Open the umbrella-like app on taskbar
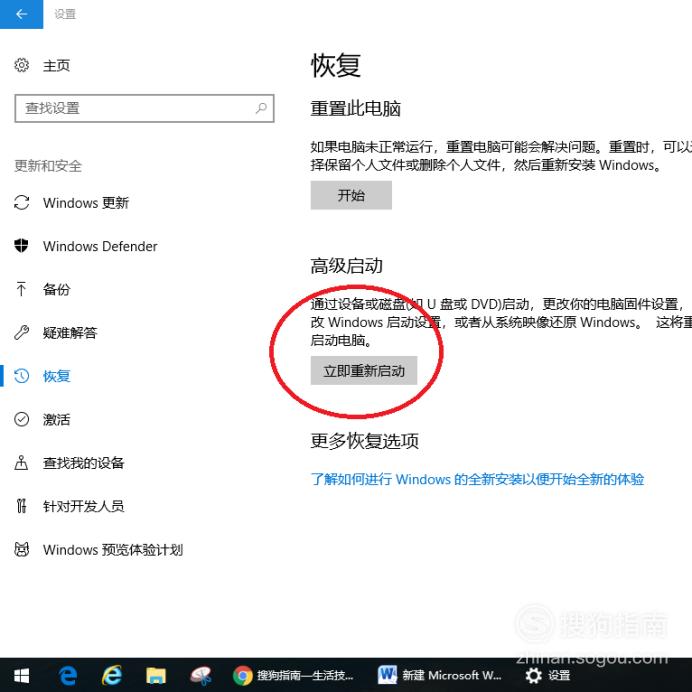The width and height of the screenshot is (692, 692). [200, 675]
